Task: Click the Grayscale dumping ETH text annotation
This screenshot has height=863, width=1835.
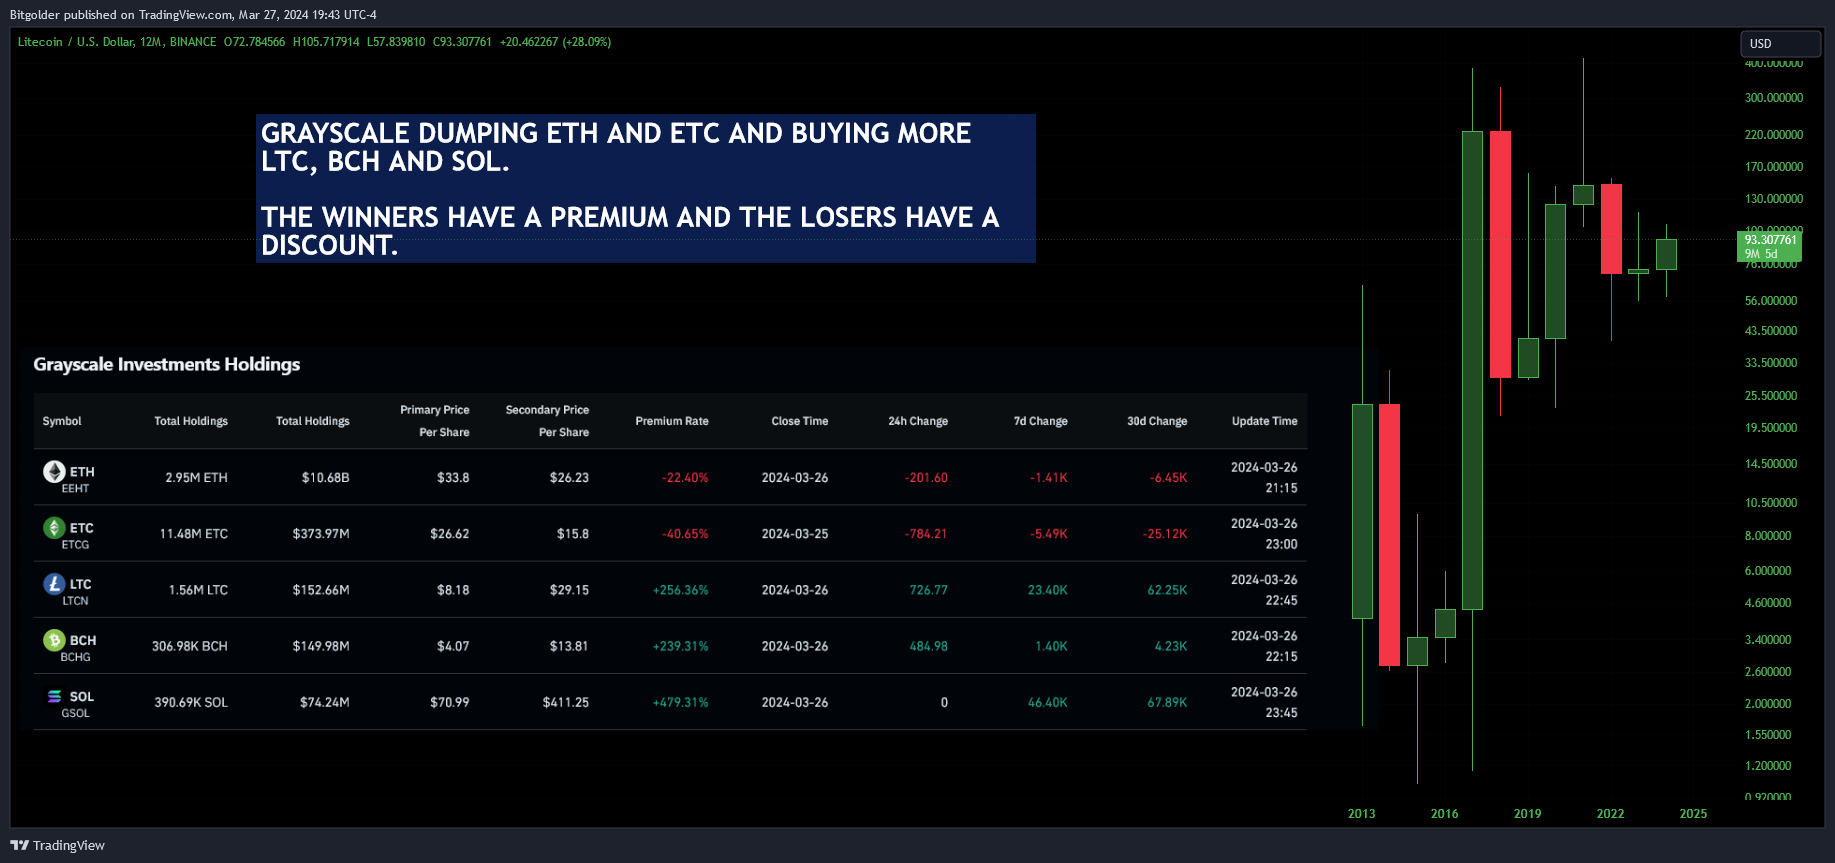Action: [646, 188]
